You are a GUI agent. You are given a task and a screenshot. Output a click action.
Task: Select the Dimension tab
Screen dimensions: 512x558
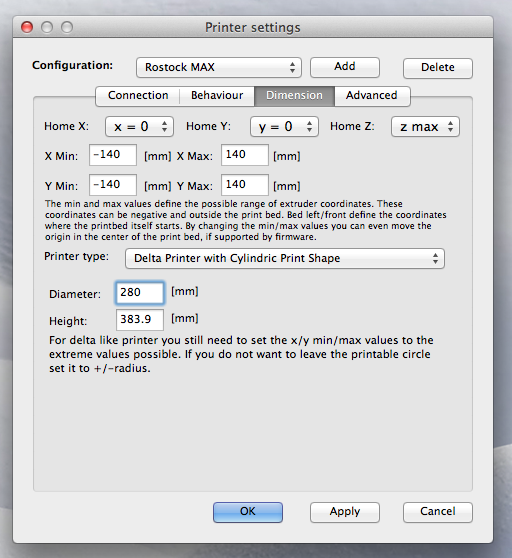[294, 96]
